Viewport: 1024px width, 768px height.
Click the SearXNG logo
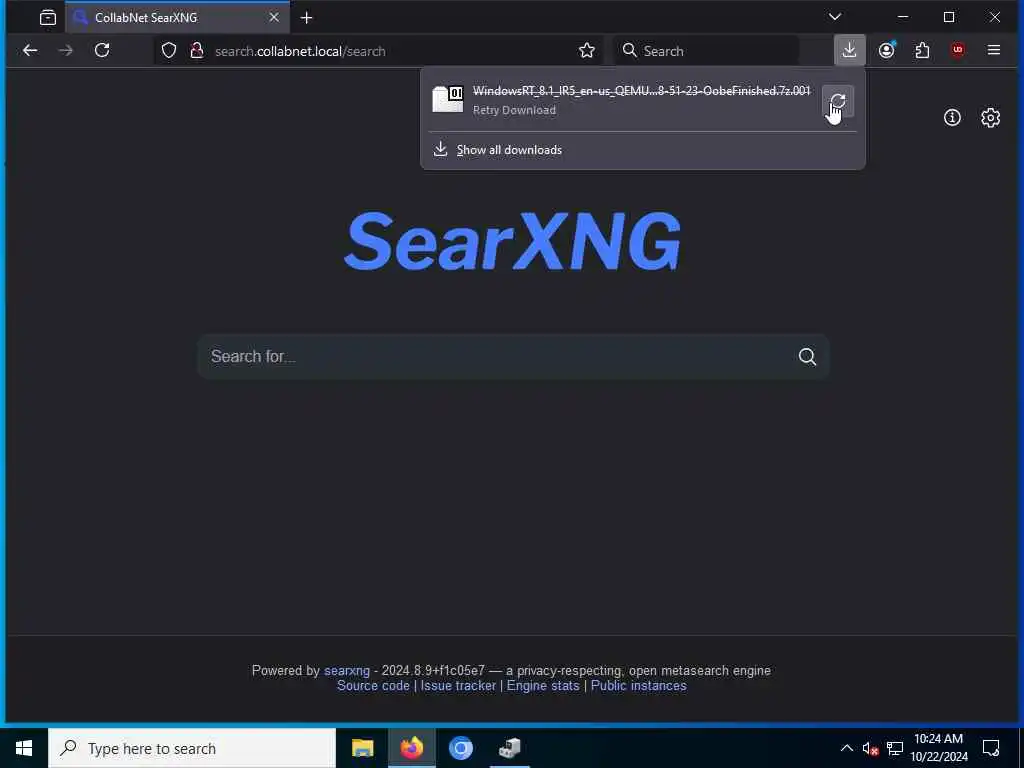pyautogui.click(x=512, y=240)
